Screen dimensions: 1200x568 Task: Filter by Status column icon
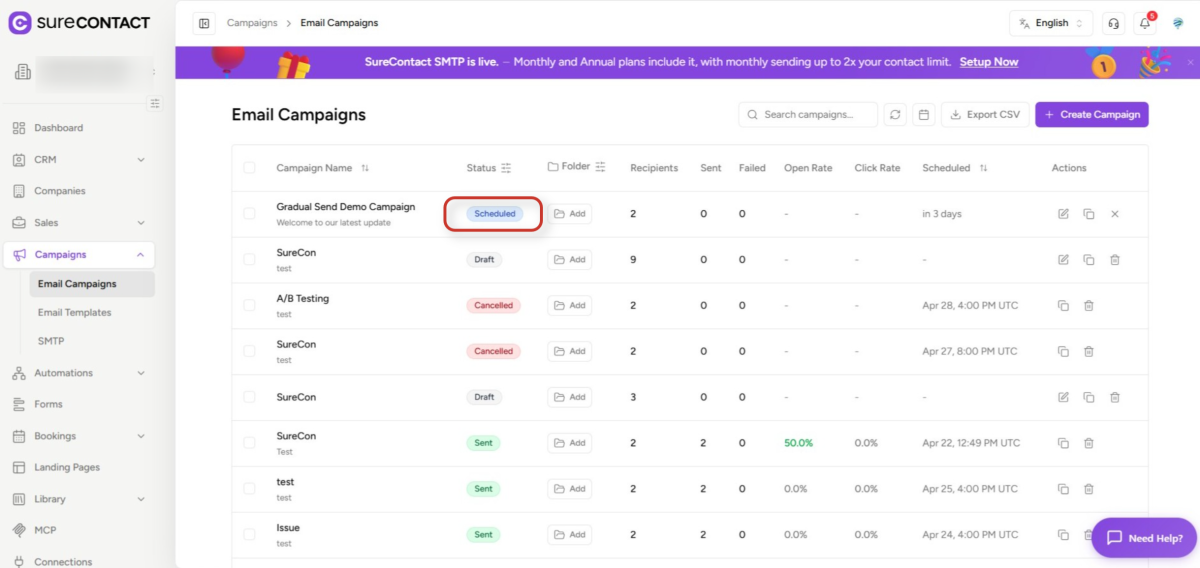(x=506, y=168)
